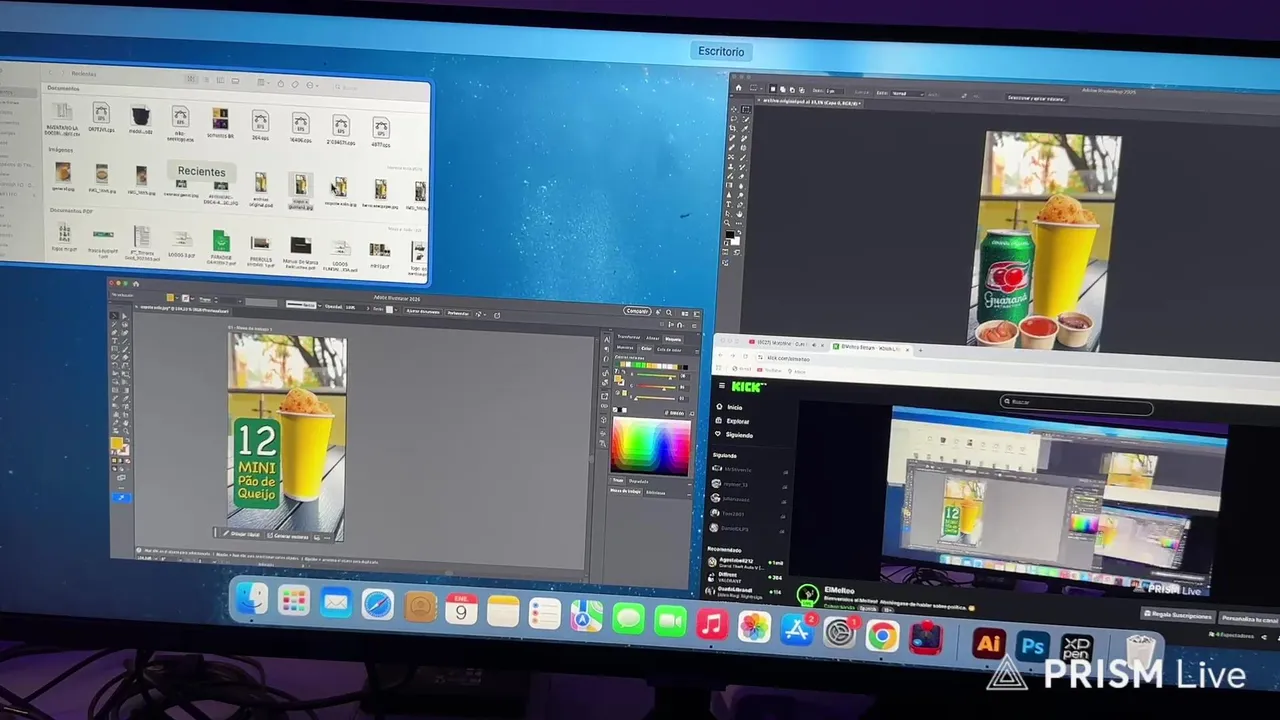The height and width of the screenshot is (720, 1280).
Task: Open System Settings from the Dock
Action: click(x=840, y=633)
